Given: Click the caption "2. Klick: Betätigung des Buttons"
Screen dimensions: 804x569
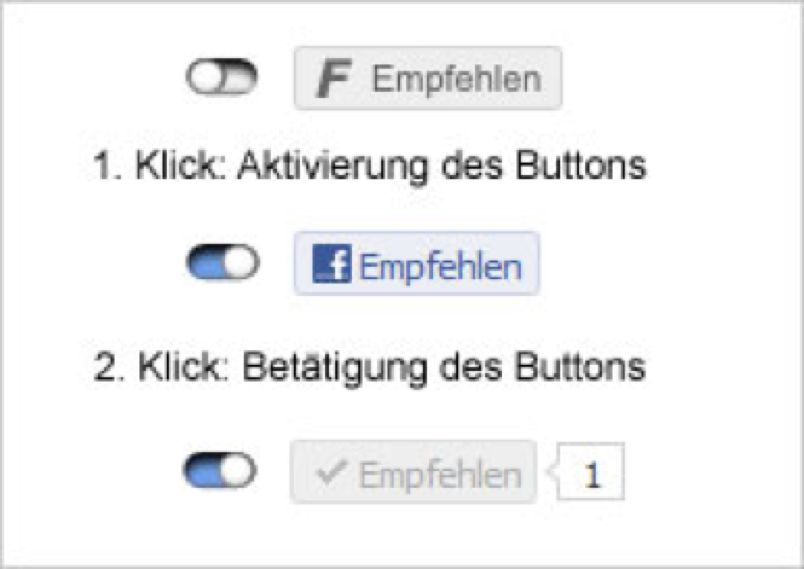Looking at the screenshot, I should [370, 367].
